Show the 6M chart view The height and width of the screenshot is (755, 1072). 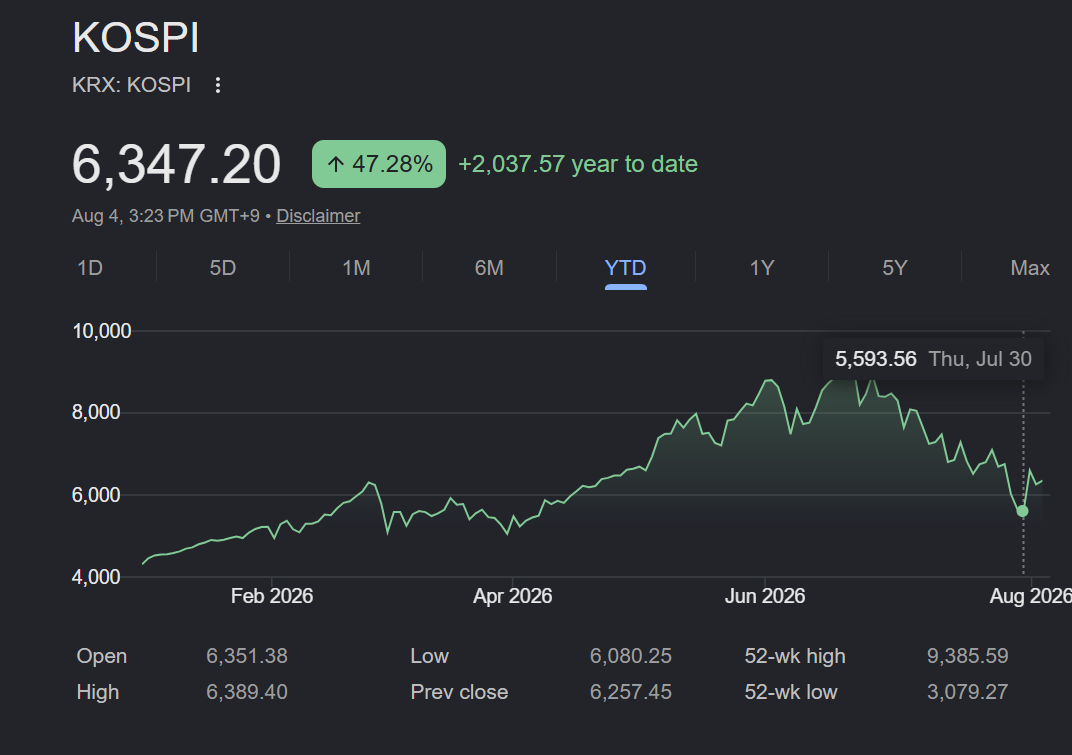click(x=489, y=267)
